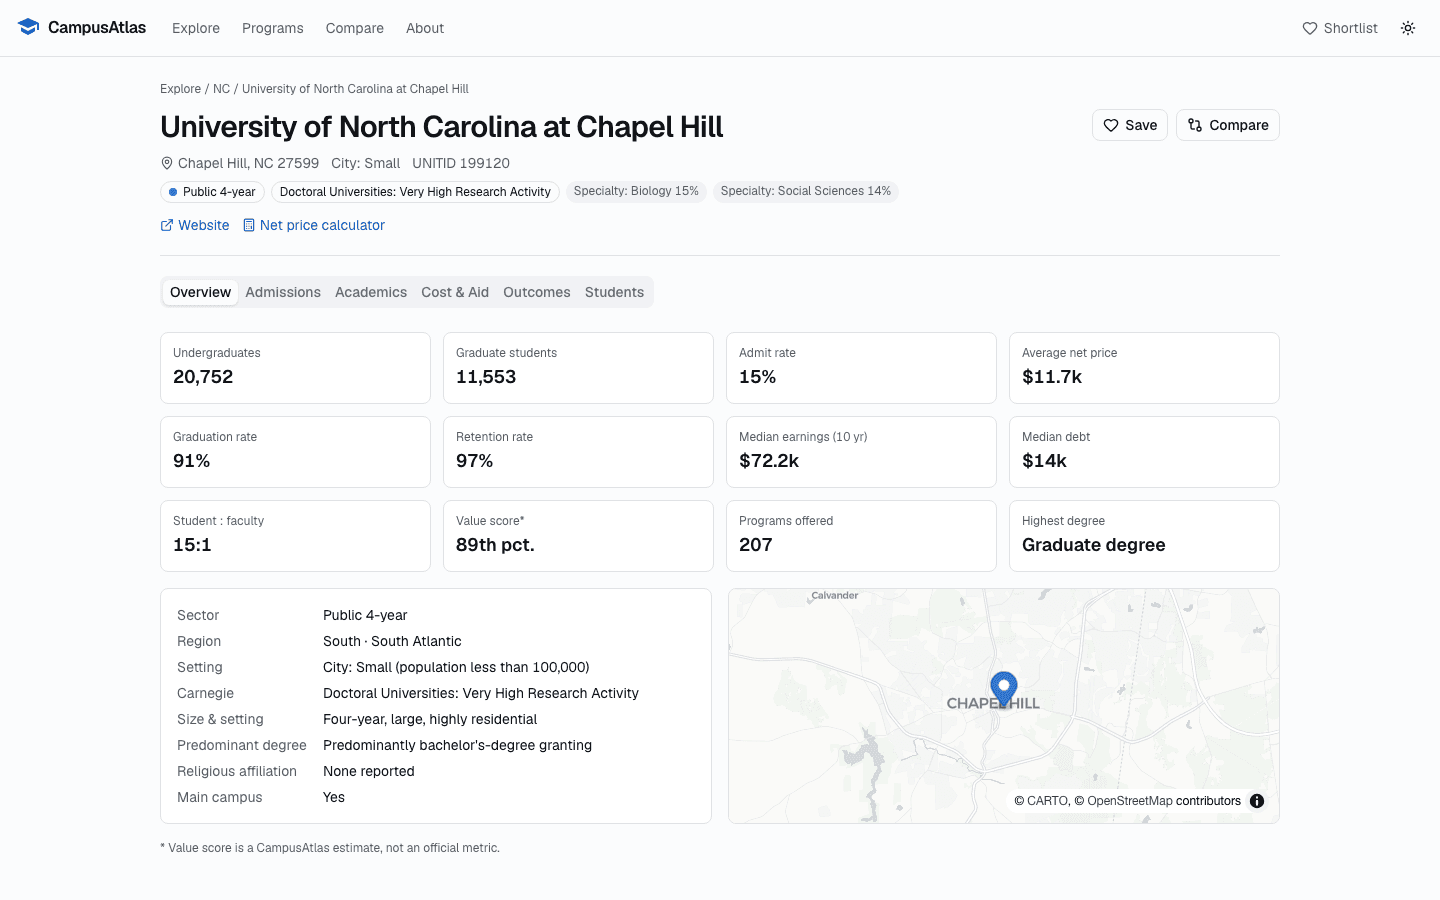Open the Cost & Aid tab
Image resolution: width=1440 pixels, height=900 pixels.
click(455, 292)
